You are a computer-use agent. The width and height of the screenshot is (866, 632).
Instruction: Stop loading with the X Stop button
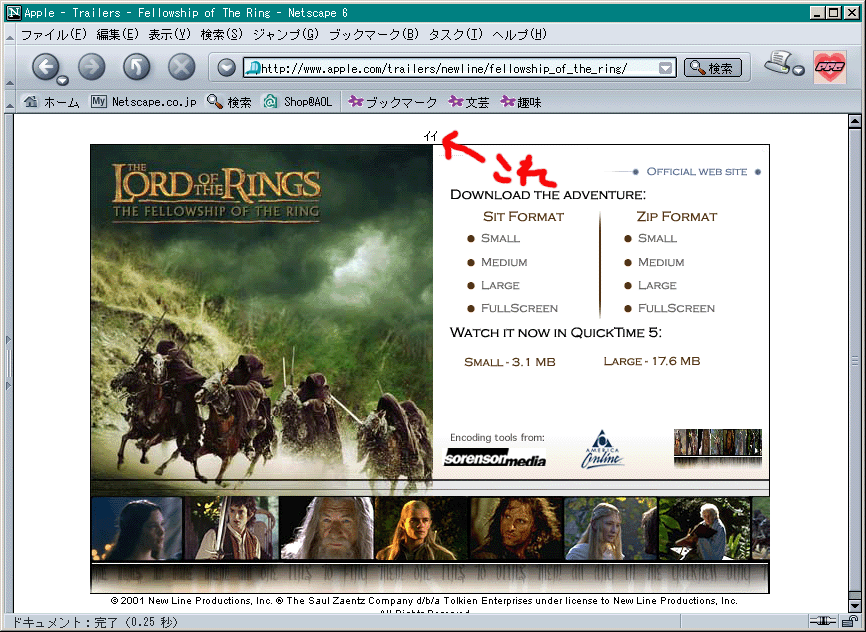(x=182, y=67)
